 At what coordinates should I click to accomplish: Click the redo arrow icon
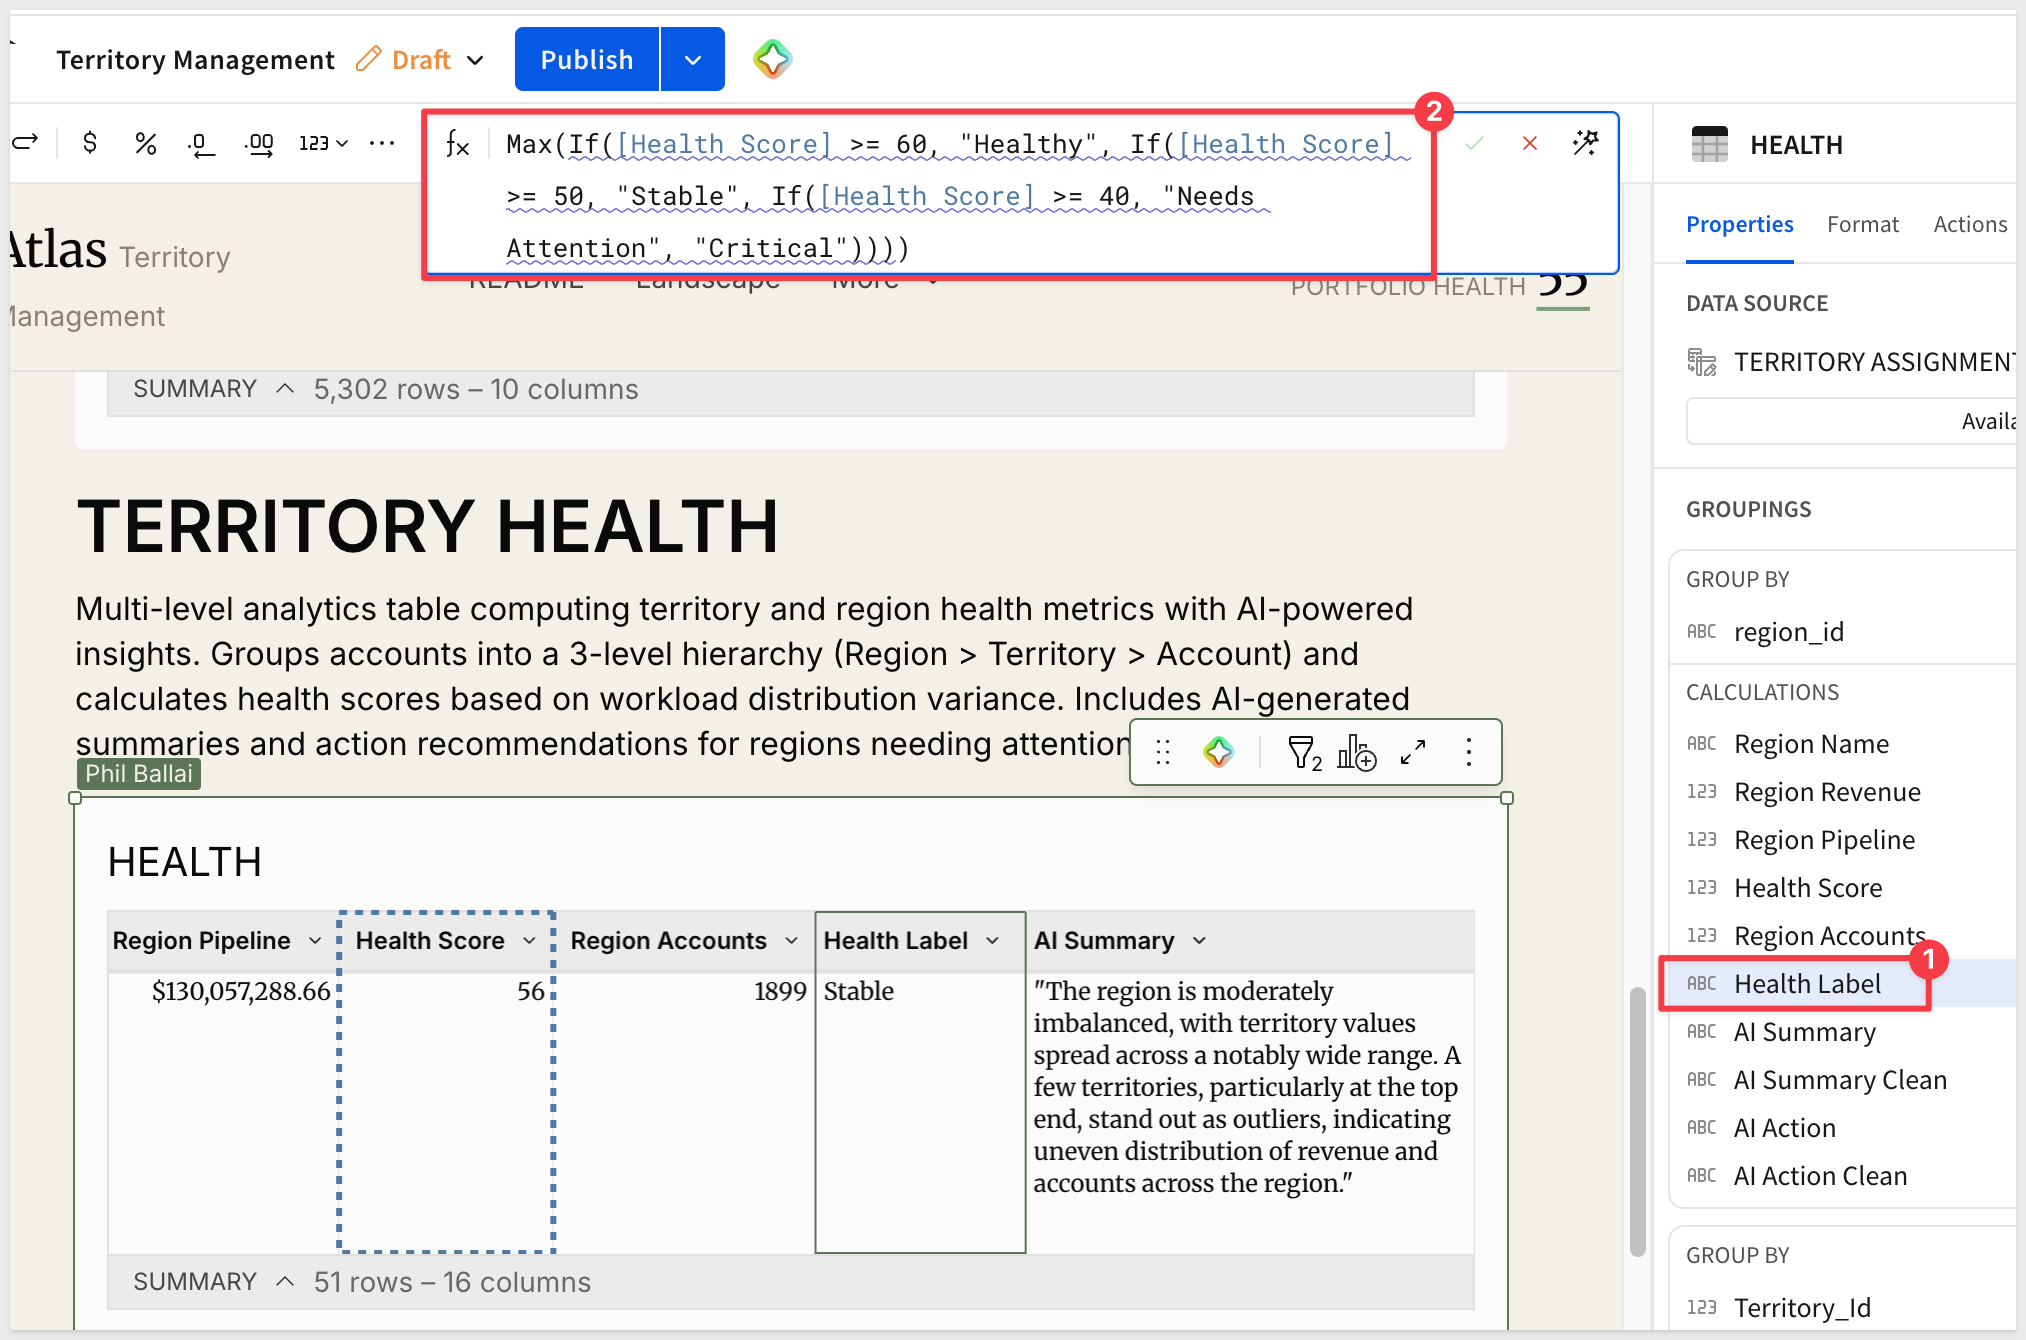pyautogui.click(x=26, y=142)
